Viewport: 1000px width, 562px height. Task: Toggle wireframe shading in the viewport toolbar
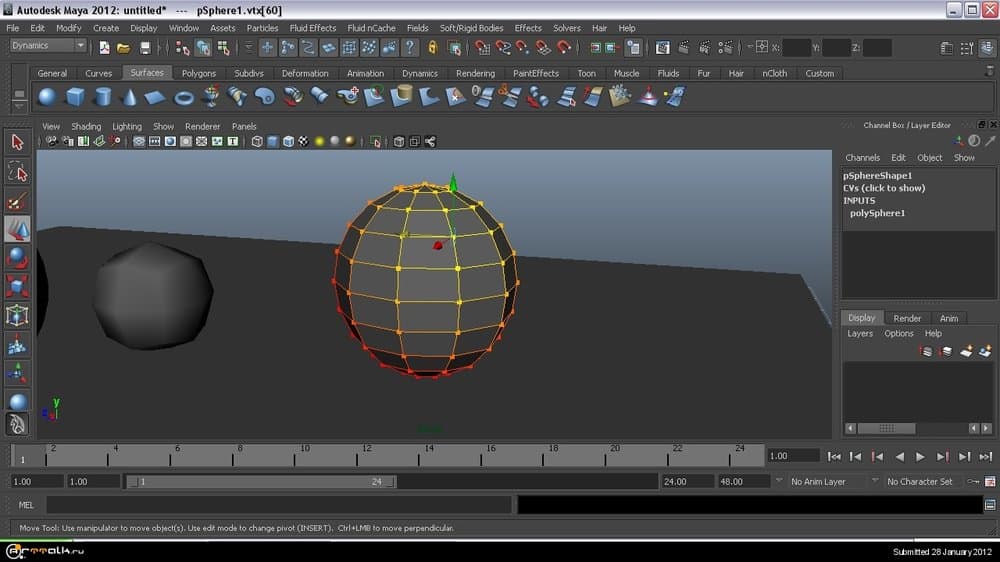point(257,142)
